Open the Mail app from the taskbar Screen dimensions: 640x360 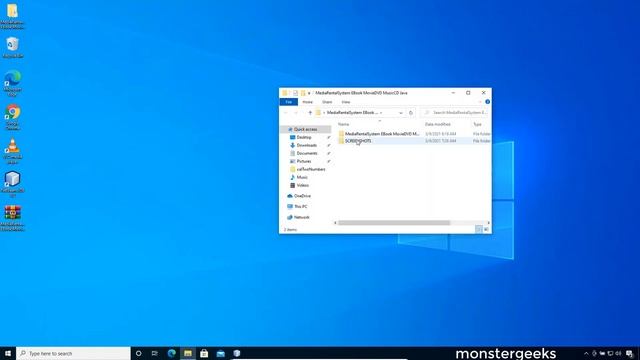point(220,353)
